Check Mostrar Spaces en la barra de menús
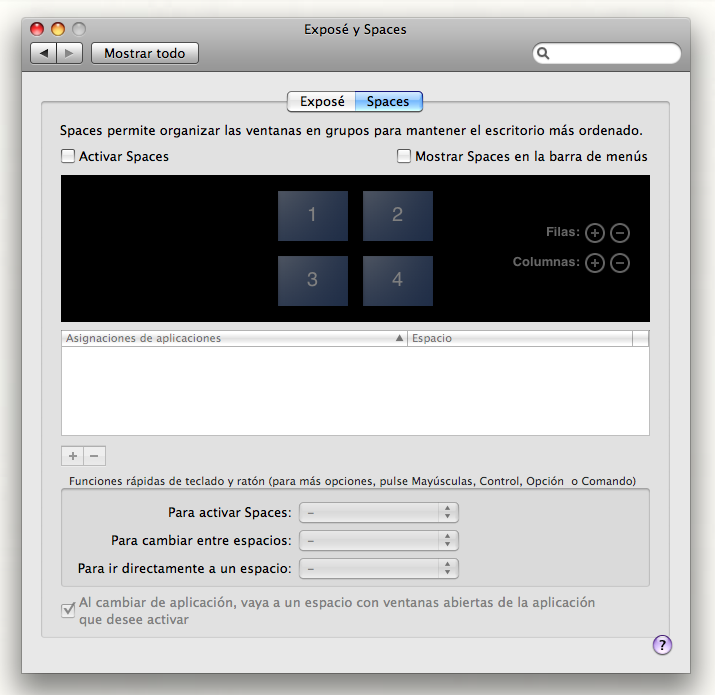The image size is (715, 695). point(404,156)
